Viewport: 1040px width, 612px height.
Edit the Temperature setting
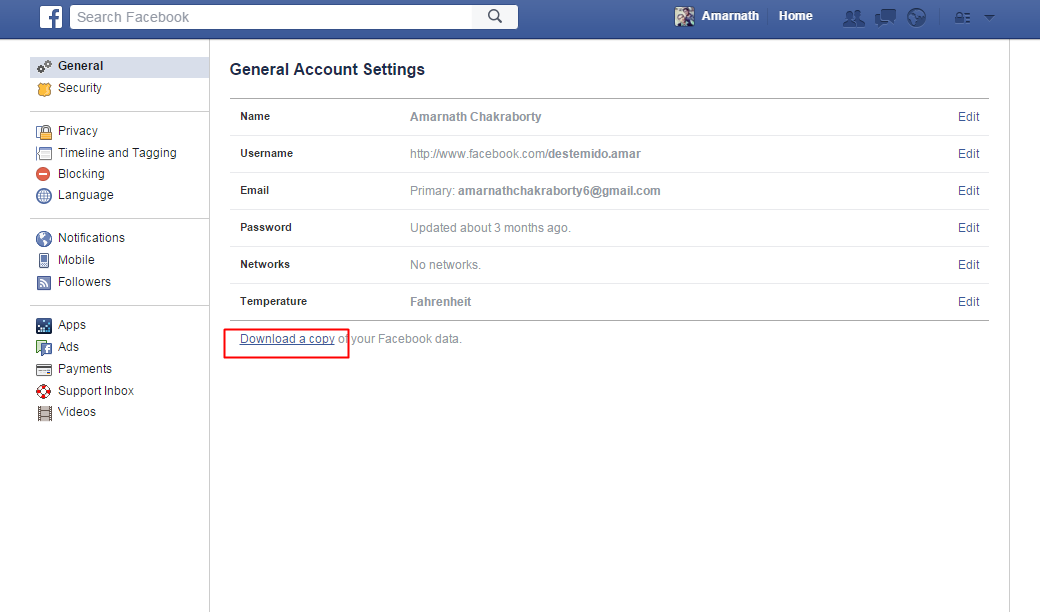[968, 302]
